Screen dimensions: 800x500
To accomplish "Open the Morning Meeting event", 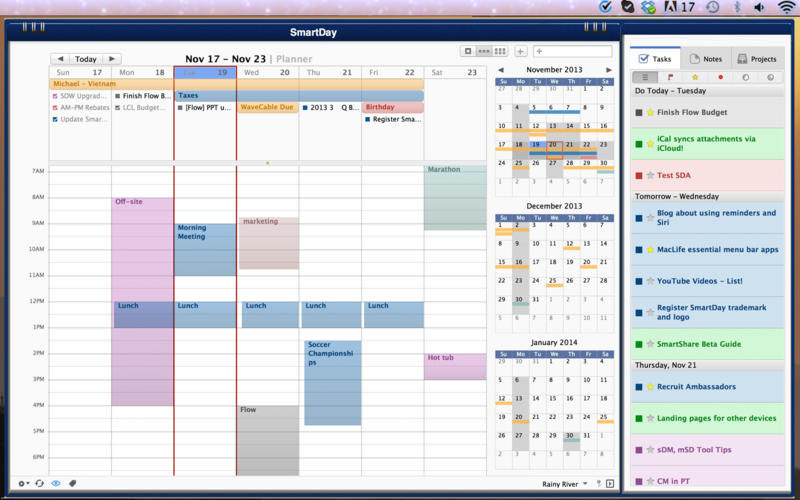I will (205, 249).
